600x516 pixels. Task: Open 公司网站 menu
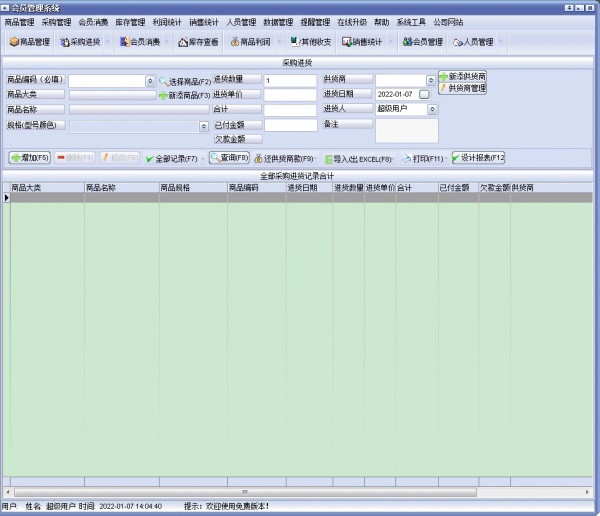click(448, 23)
